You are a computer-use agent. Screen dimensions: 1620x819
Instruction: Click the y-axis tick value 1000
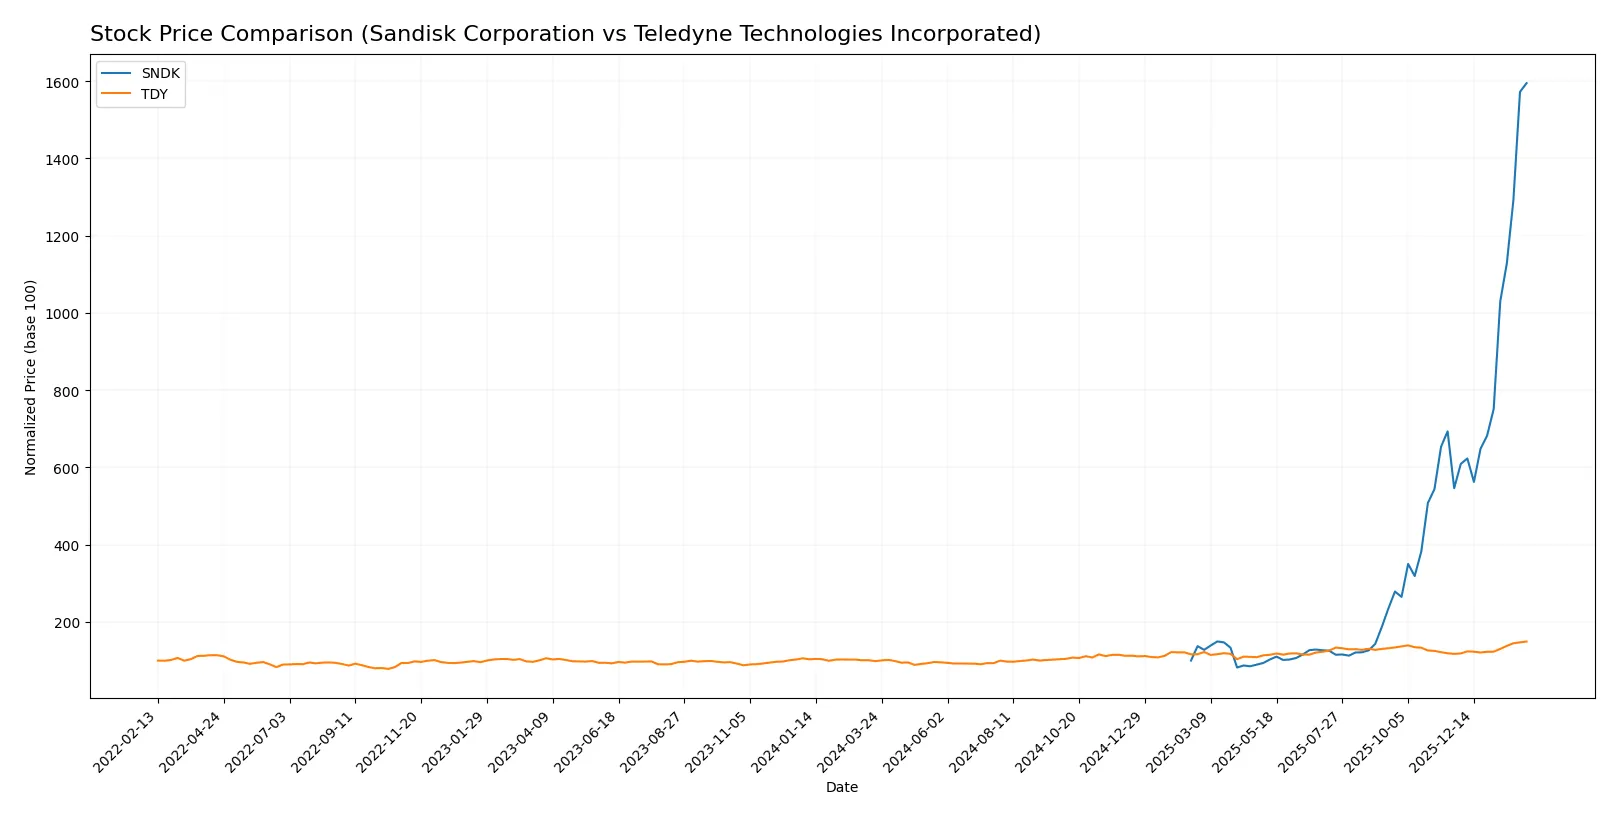pyautogui.click(x=62, y=314)
